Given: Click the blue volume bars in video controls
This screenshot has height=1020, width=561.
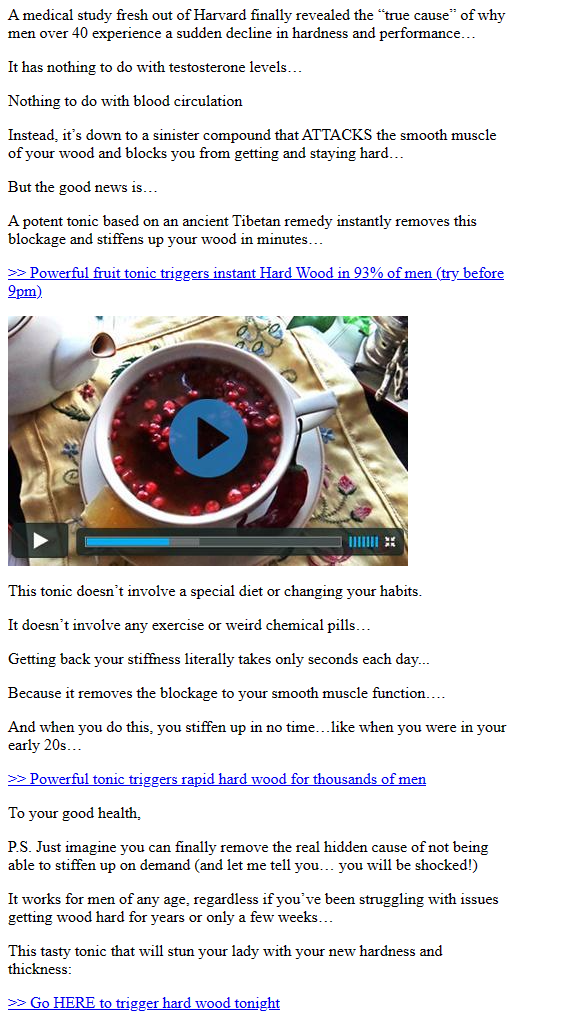Looking at the screenshot, I should [363, 541].
